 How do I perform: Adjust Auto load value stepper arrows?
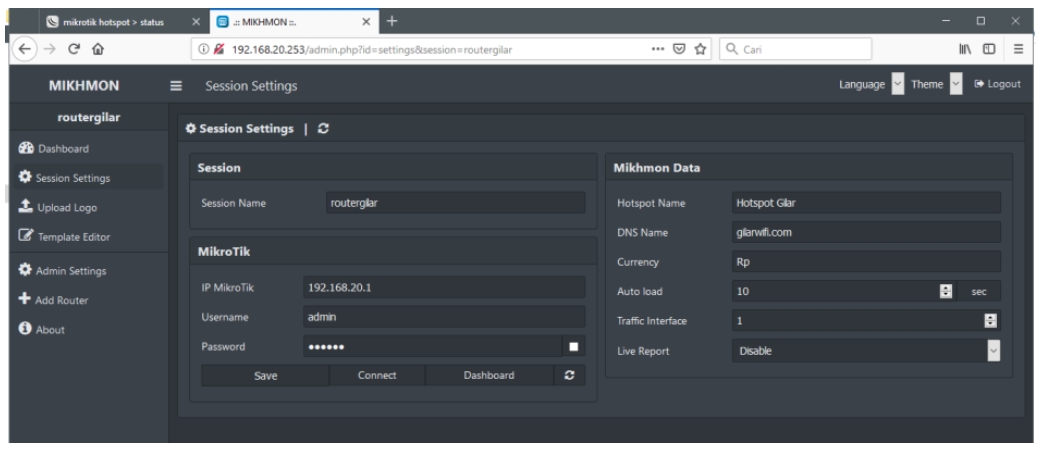tap(946, 291)
